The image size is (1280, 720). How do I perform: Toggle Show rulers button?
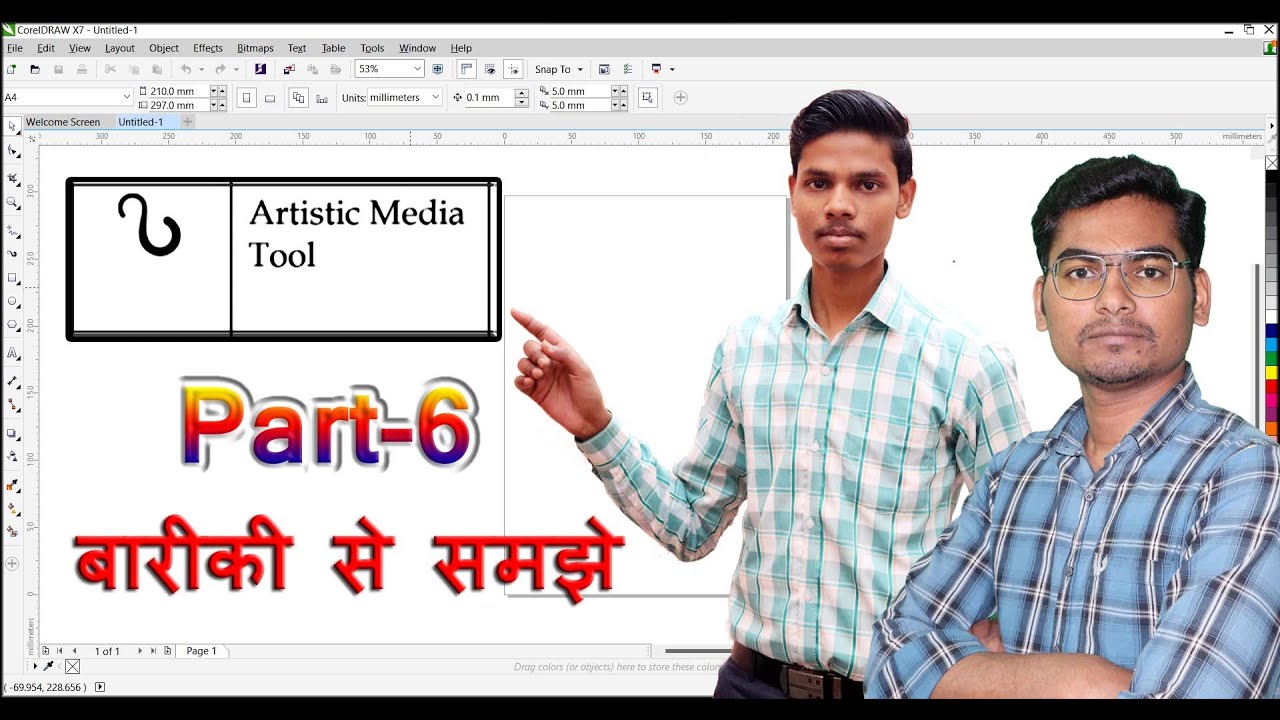[x=466, y=69]
